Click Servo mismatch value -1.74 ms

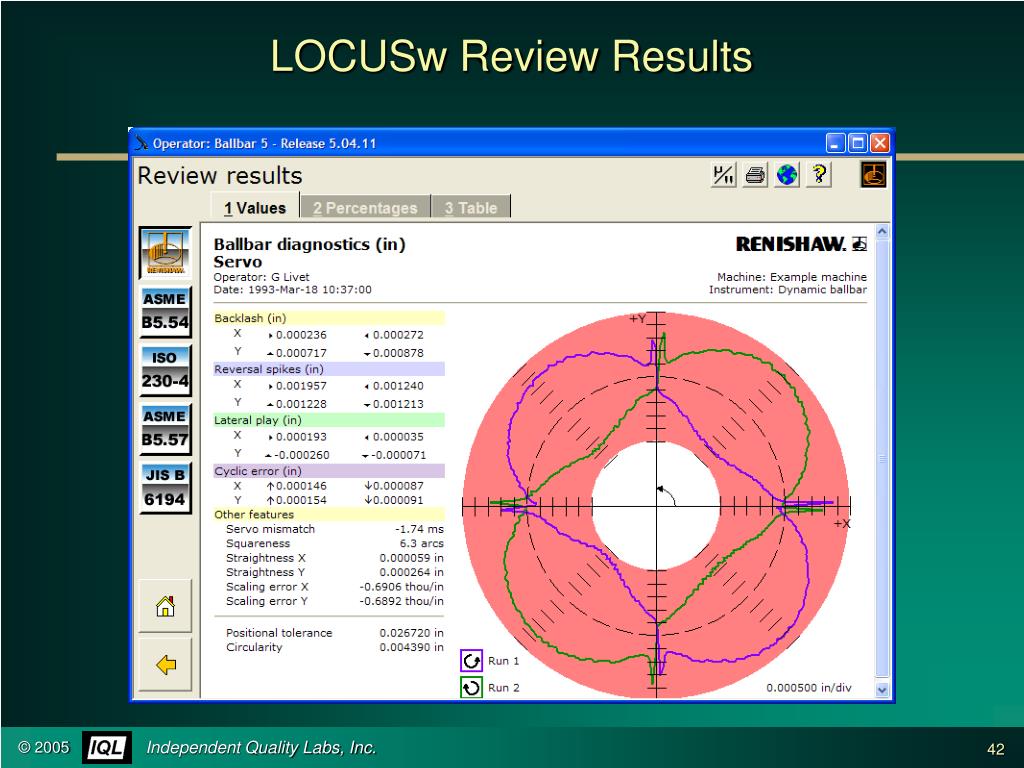click(419, 529)
